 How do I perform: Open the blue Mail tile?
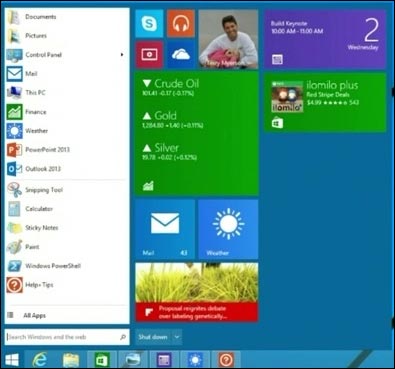(x=165, y=229)
